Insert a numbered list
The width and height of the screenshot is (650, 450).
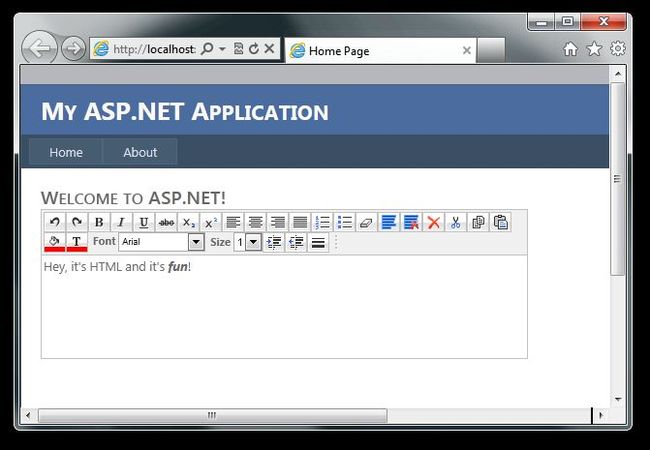(x=323, y=222)
